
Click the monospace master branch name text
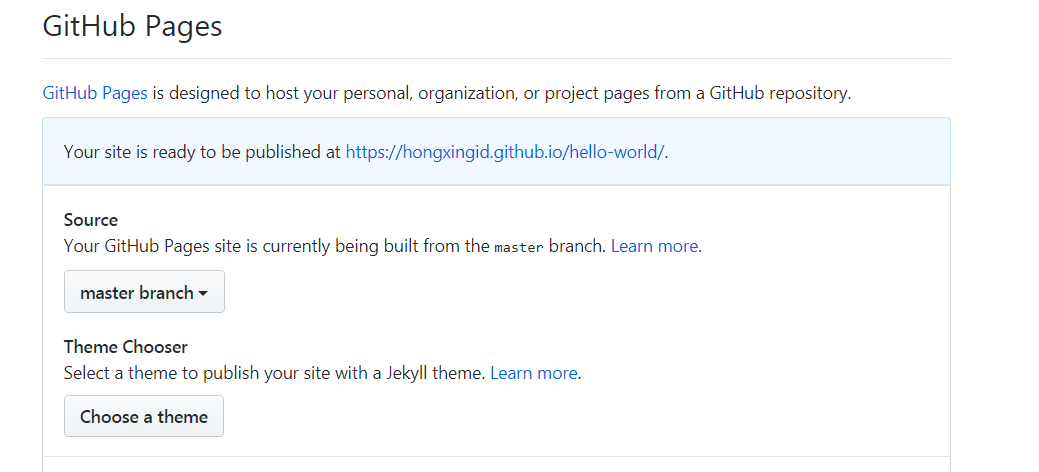pos(519,247)
